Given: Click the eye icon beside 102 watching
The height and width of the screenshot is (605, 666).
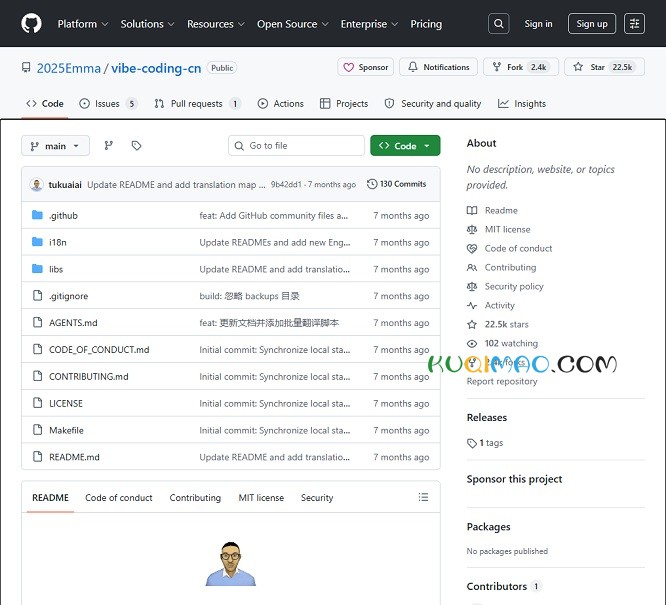Looking at the screenshot, I should (472, 343).
